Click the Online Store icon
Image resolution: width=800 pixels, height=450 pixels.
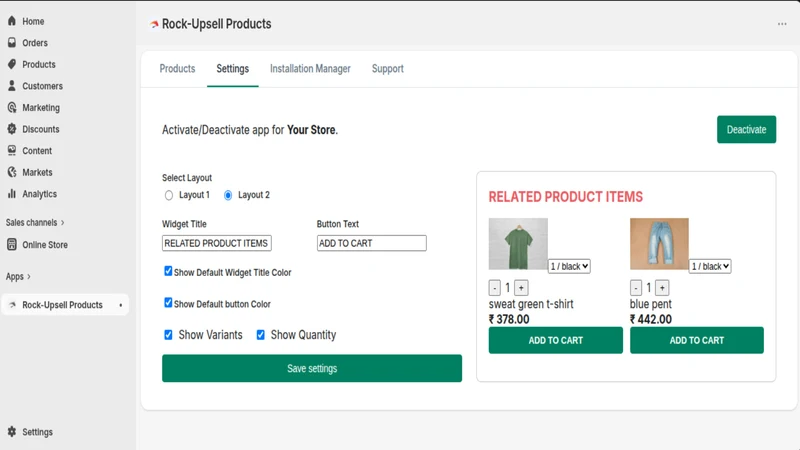(x=12, y=244)
